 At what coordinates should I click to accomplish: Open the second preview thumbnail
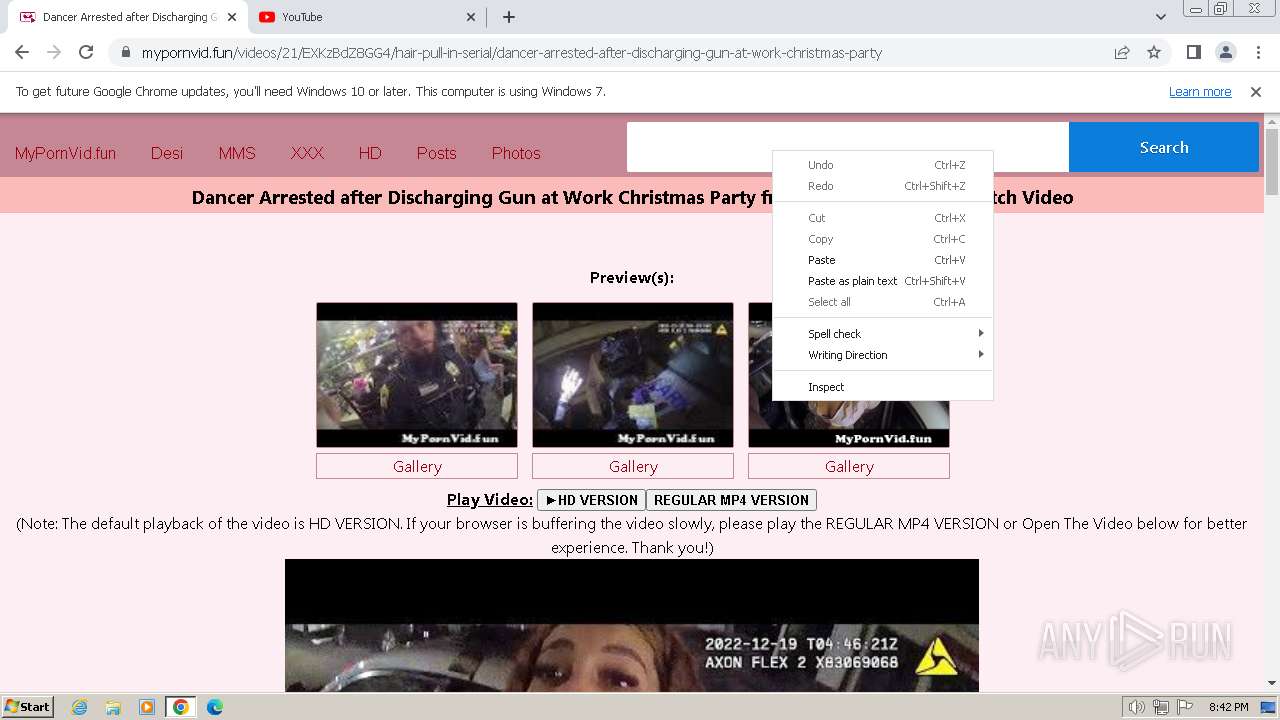[x=633, y=375]
